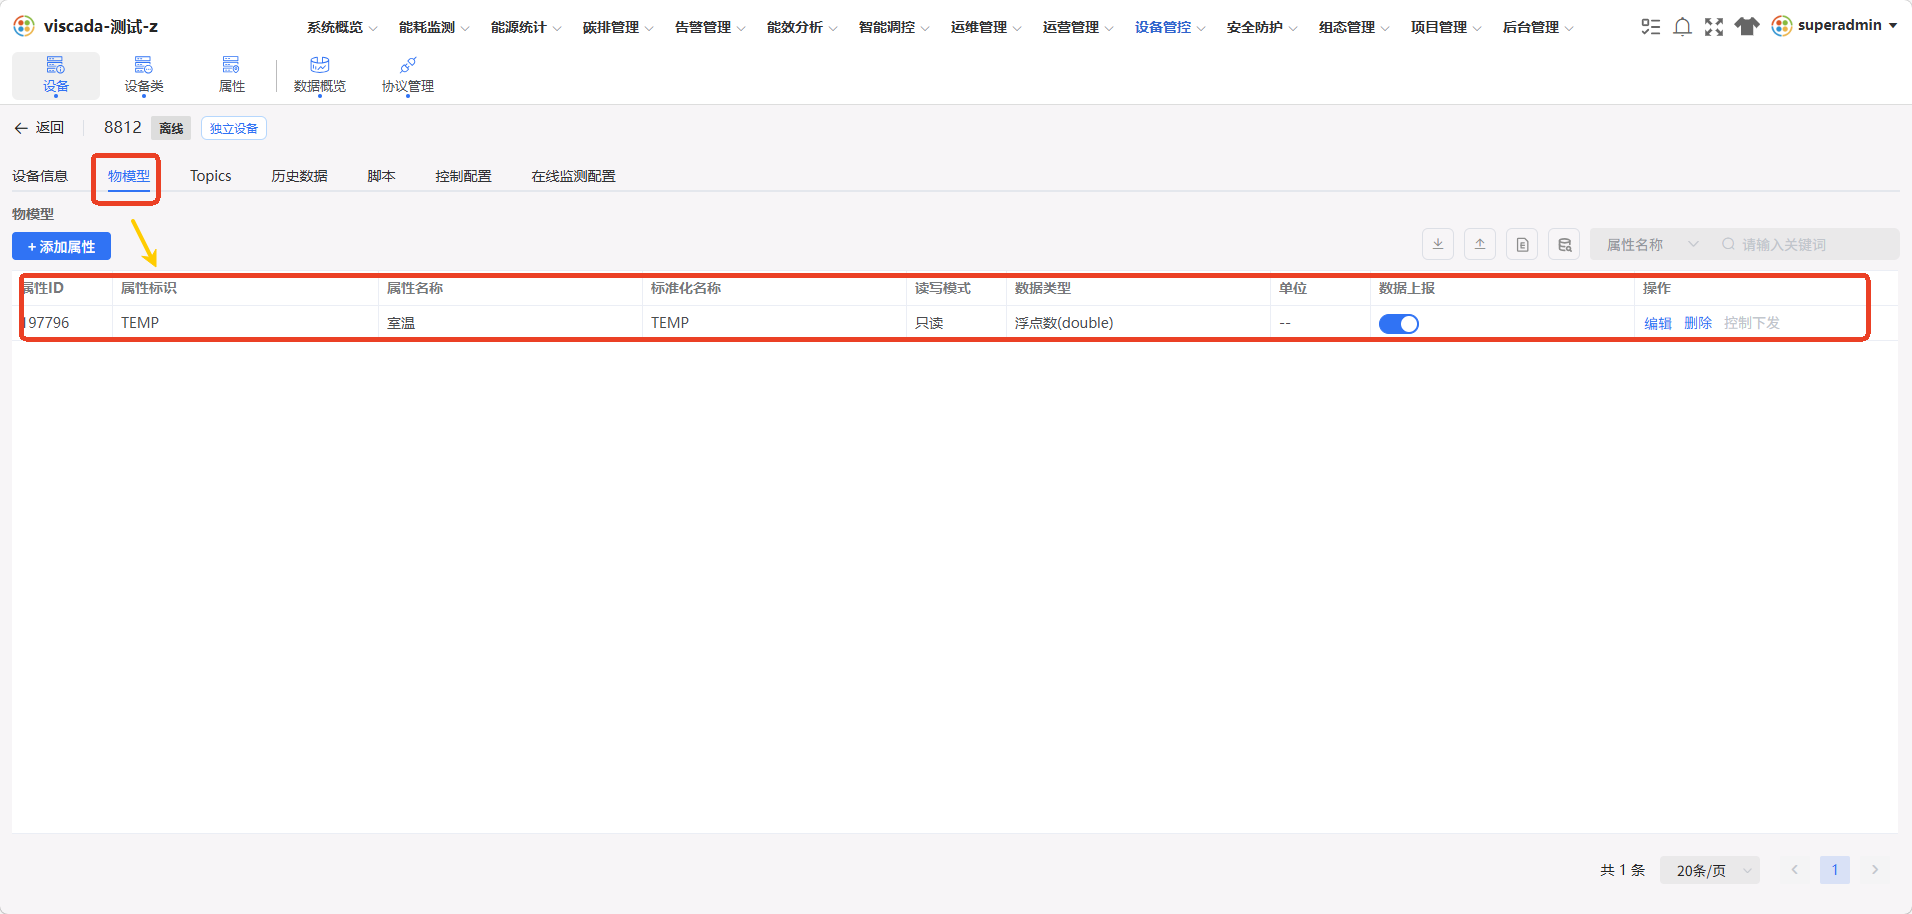This screenshot has width=1912, height=914.
Task: Expand the 系统概览 menu
Action: [x=342, y=27]
